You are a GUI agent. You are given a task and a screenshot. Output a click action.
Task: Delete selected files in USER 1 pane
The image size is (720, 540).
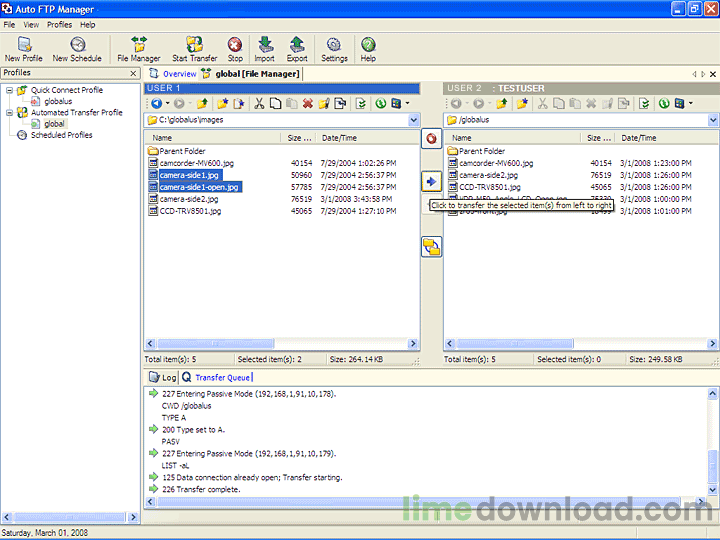pos(308,104)
